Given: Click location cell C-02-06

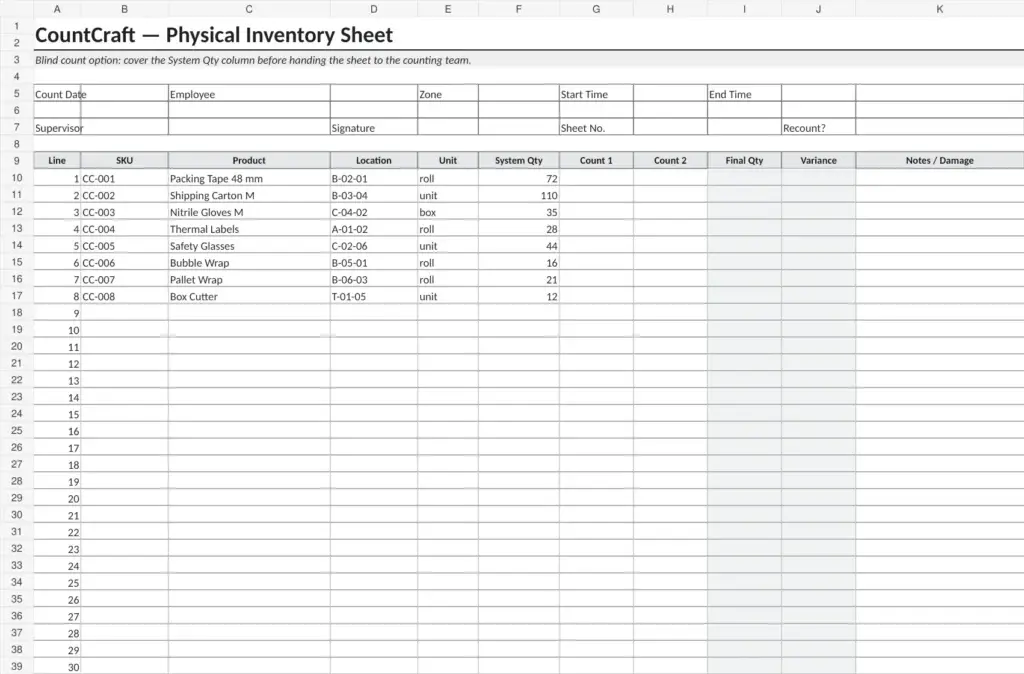Looking at the screenshot, I should [x=374, y=246].
